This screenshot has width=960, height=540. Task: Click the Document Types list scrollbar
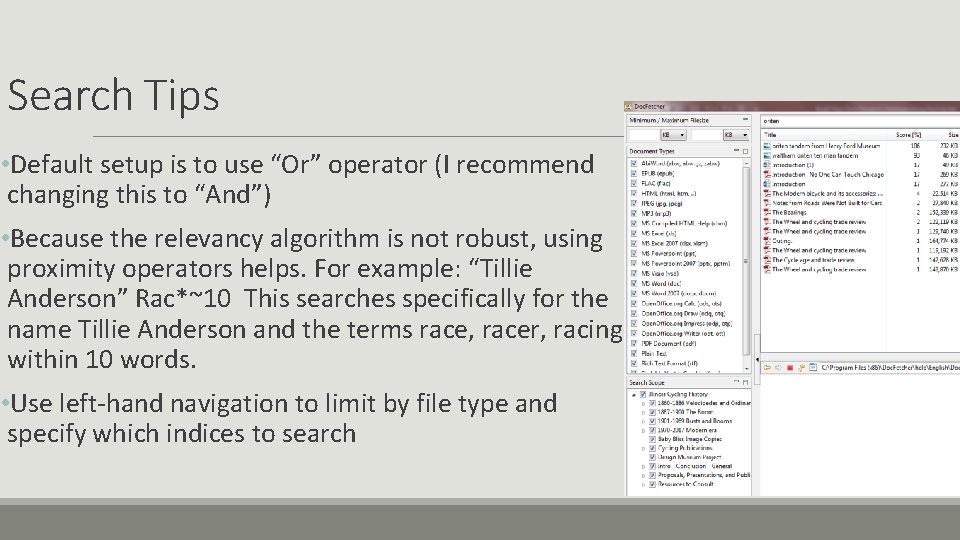(x=746, y=260)
